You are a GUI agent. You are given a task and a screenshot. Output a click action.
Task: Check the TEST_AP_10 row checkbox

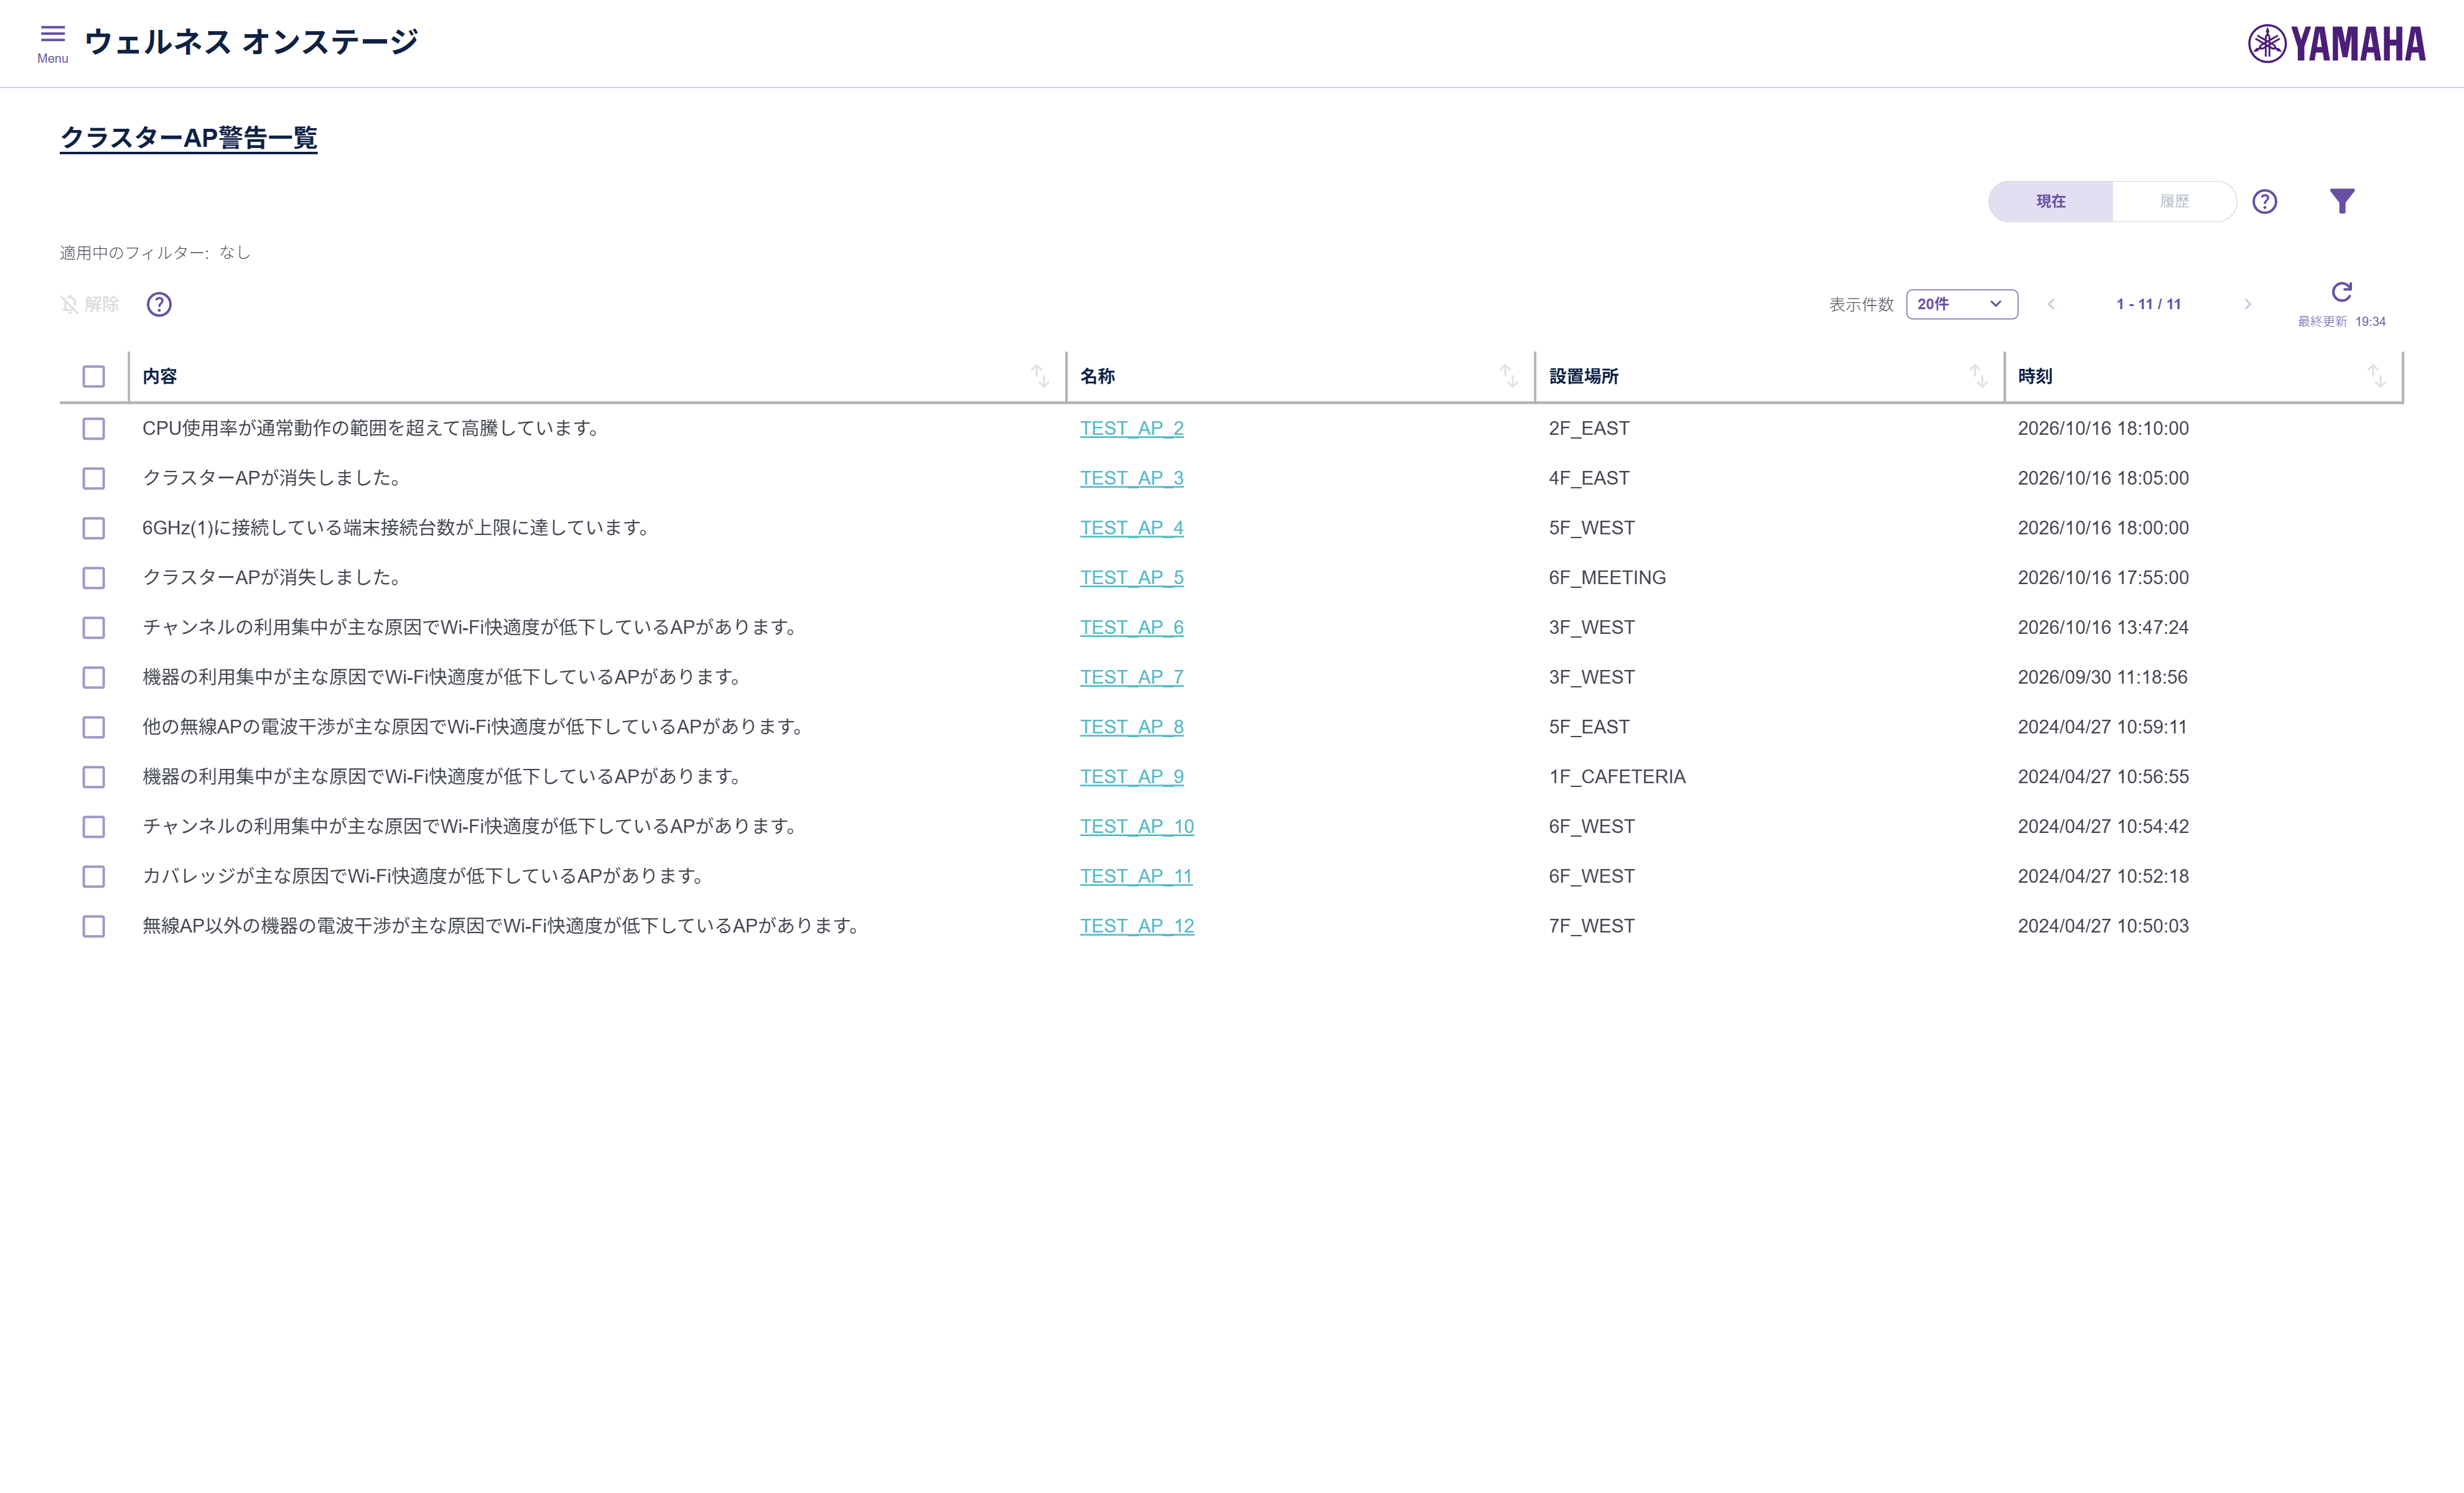(x=94, y=827)
